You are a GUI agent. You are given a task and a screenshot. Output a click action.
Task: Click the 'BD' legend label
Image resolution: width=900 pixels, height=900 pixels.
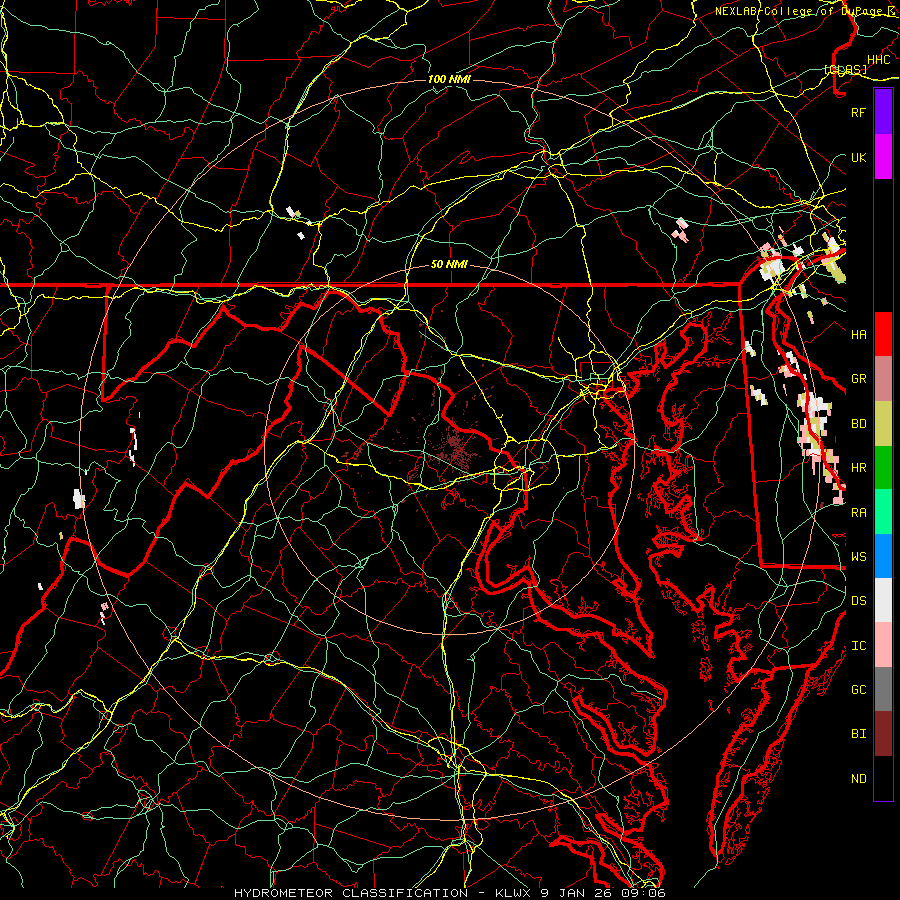pyautogui.click(x=858, y=424)
